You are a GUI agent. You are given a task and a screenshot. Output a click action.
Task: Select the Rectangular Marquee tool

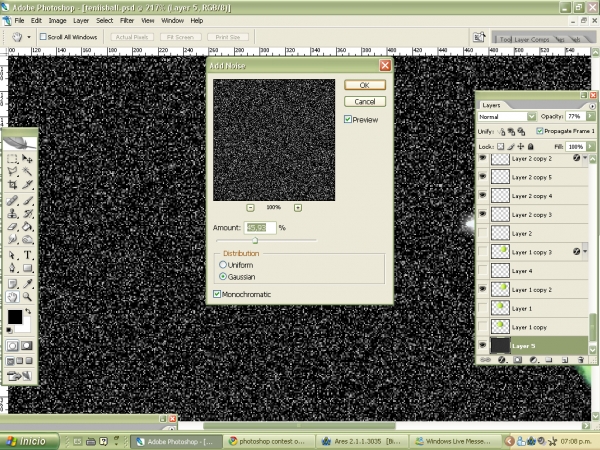[x=12, y=158]
